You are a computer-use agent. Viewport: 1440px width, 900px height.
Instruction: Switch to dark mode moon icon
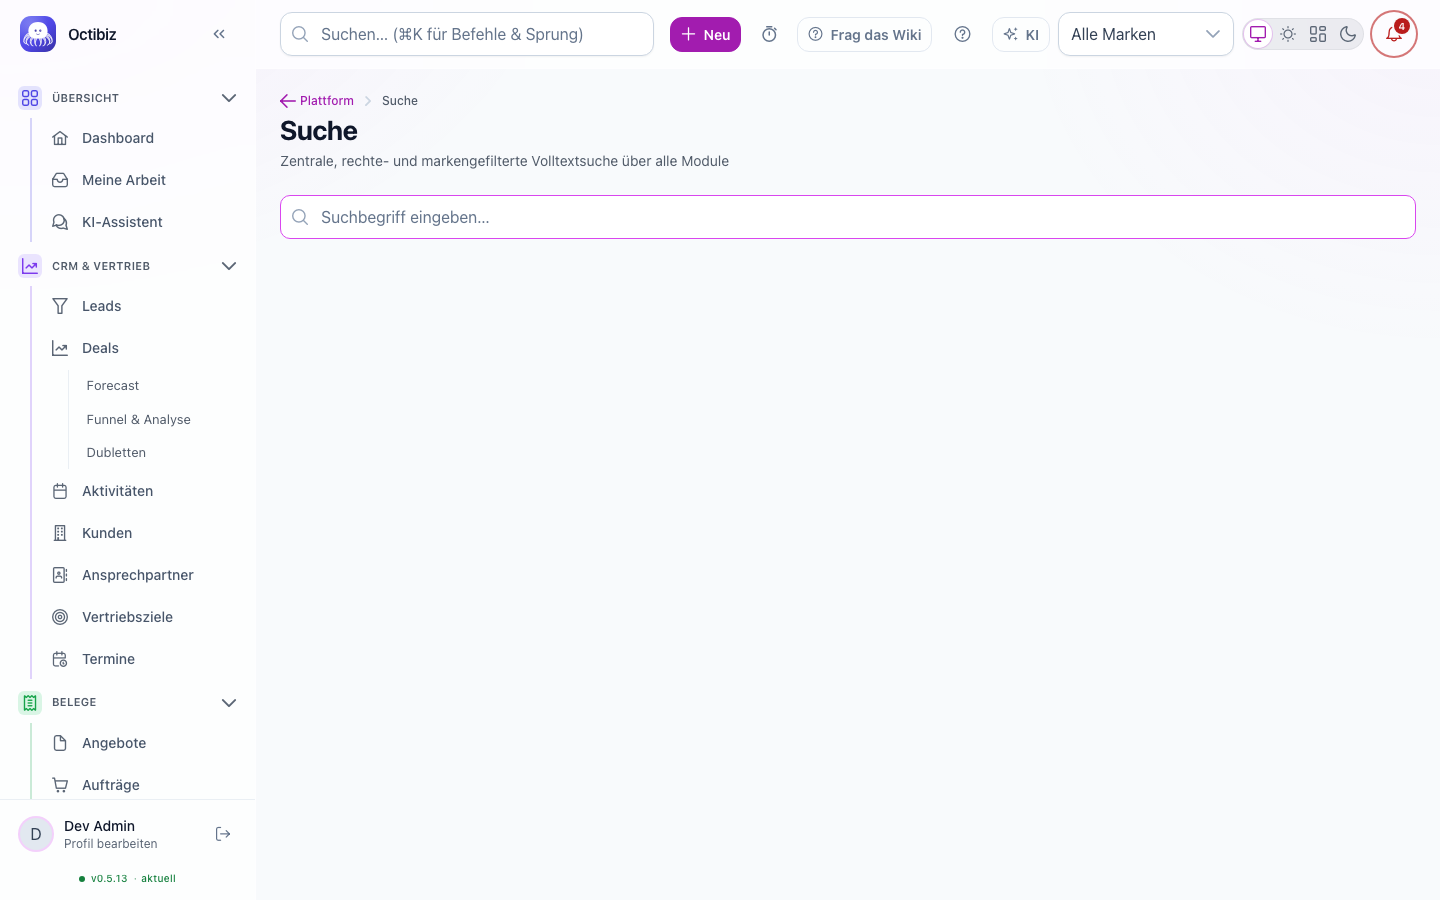click(x=1348, y=34)
